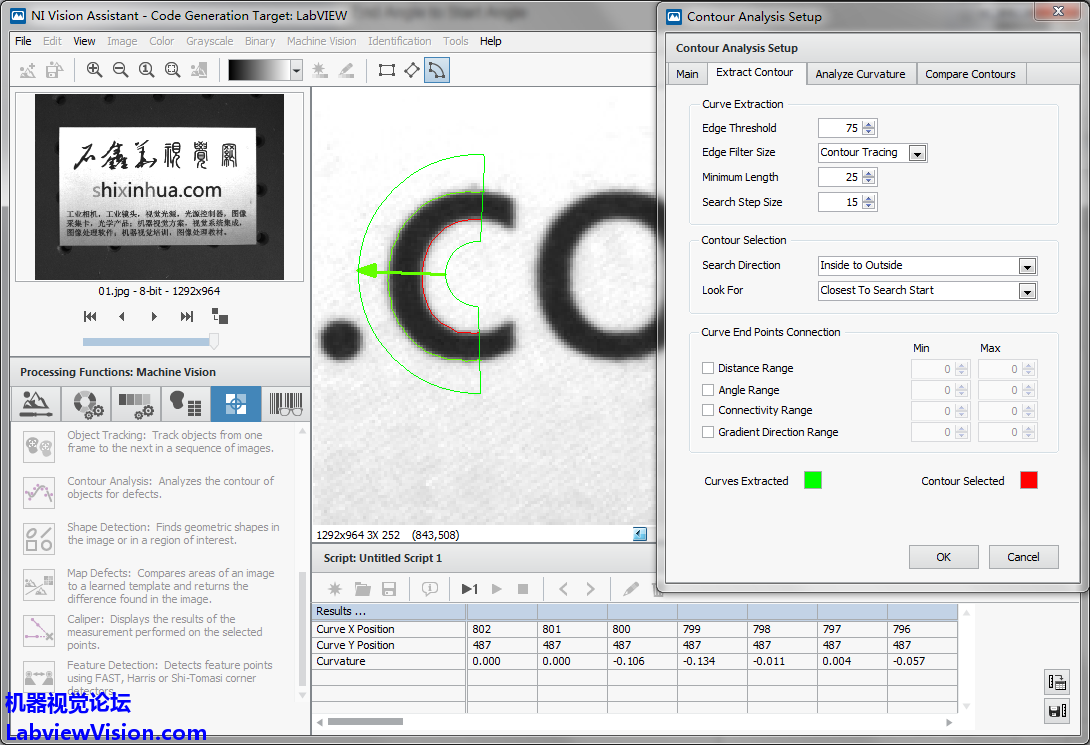This screenshot has width=1090, height=745.
Task: Click the Cancel button
Action: pyautogui.click(x=1023, y=557)
